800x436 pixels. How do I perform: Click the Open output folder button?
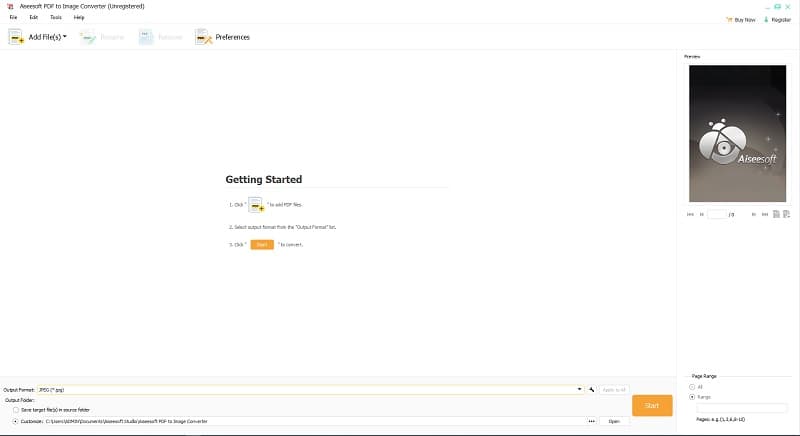pos(614,422)
